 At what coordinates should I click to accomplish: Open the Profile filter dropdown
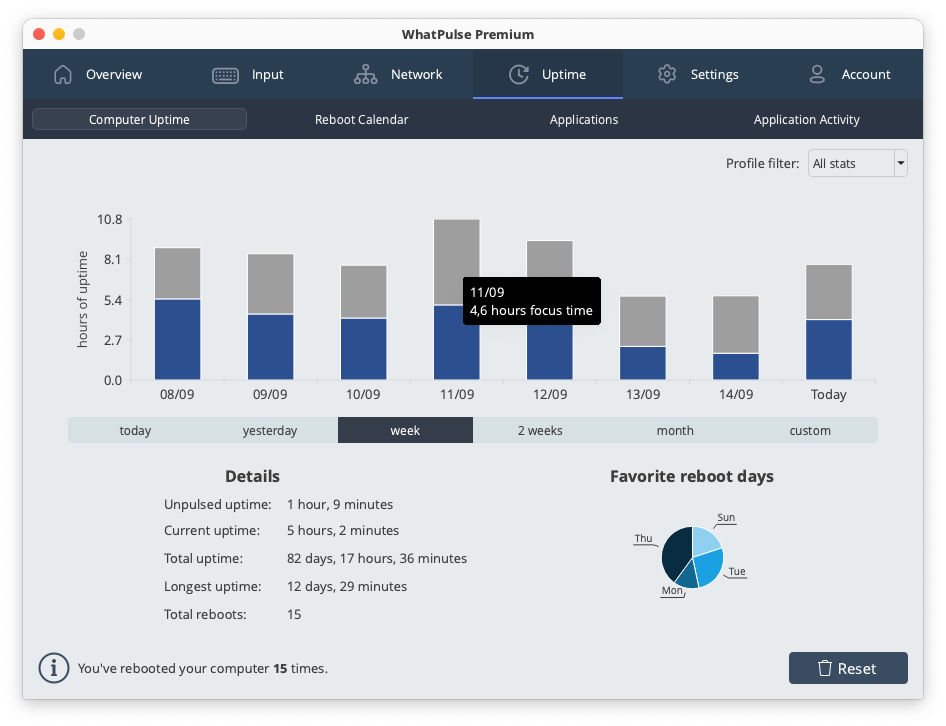[x=849, y=163]
